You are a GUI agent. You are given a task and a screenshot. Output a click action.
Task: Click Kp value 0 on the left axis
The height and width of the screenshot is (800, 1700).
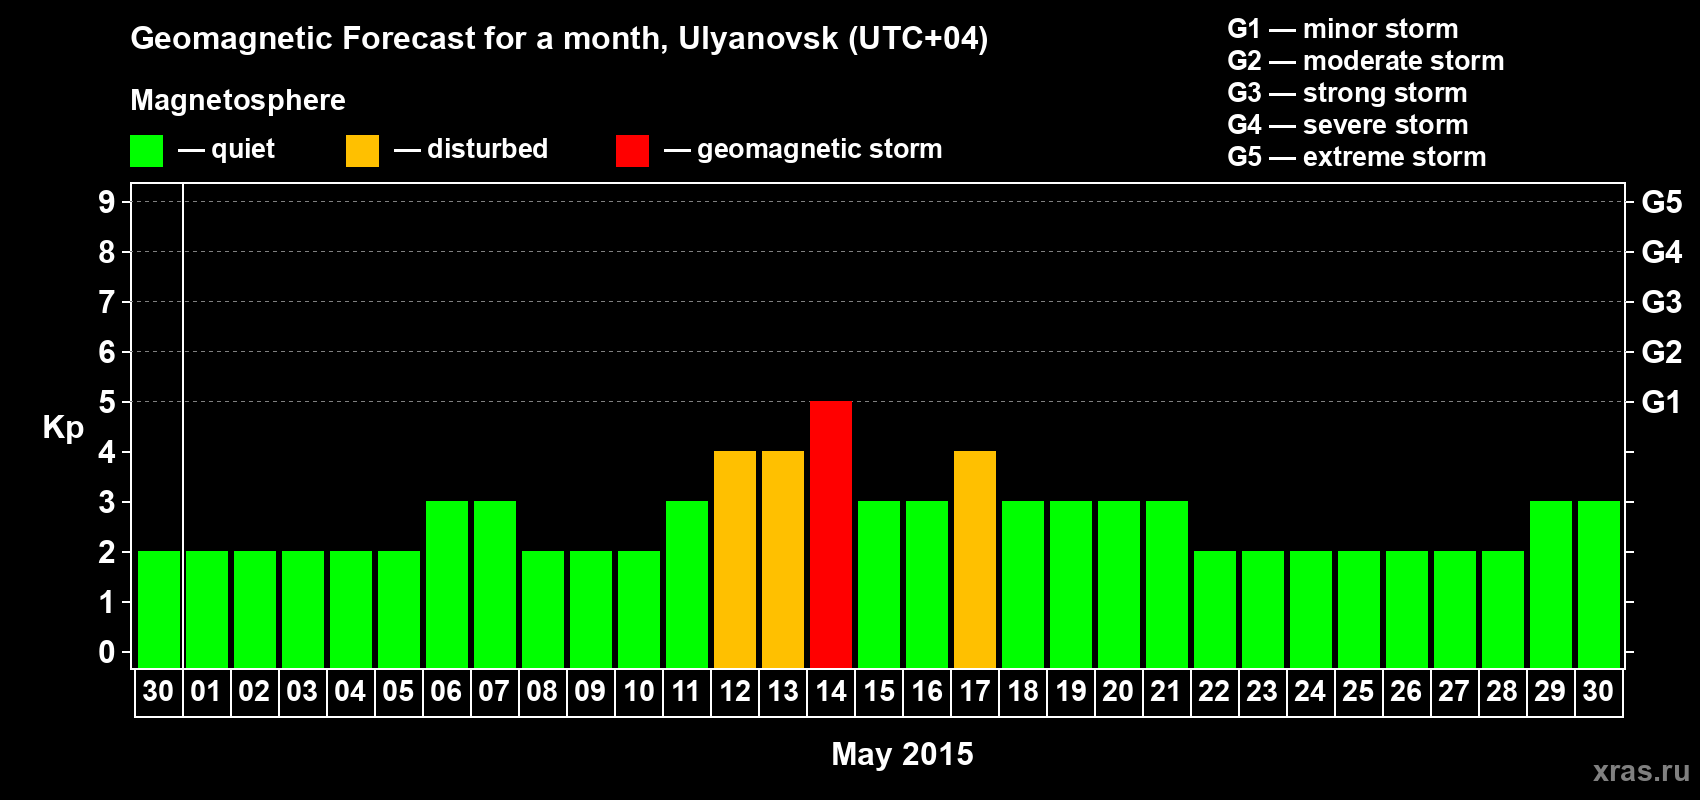[x=107, y=652]
